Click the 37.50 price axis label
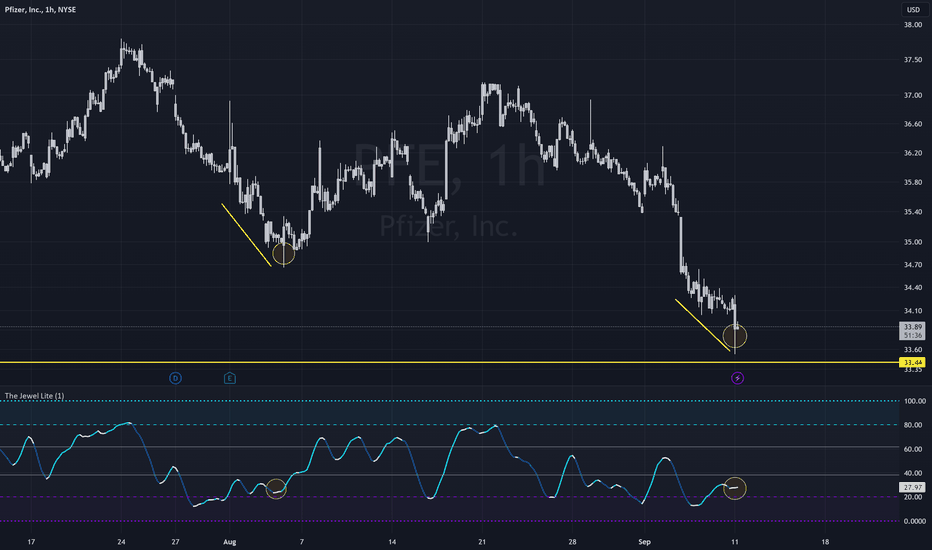This screenshot has height=550, width=932. pyautogui.click(x=913, y=60)
